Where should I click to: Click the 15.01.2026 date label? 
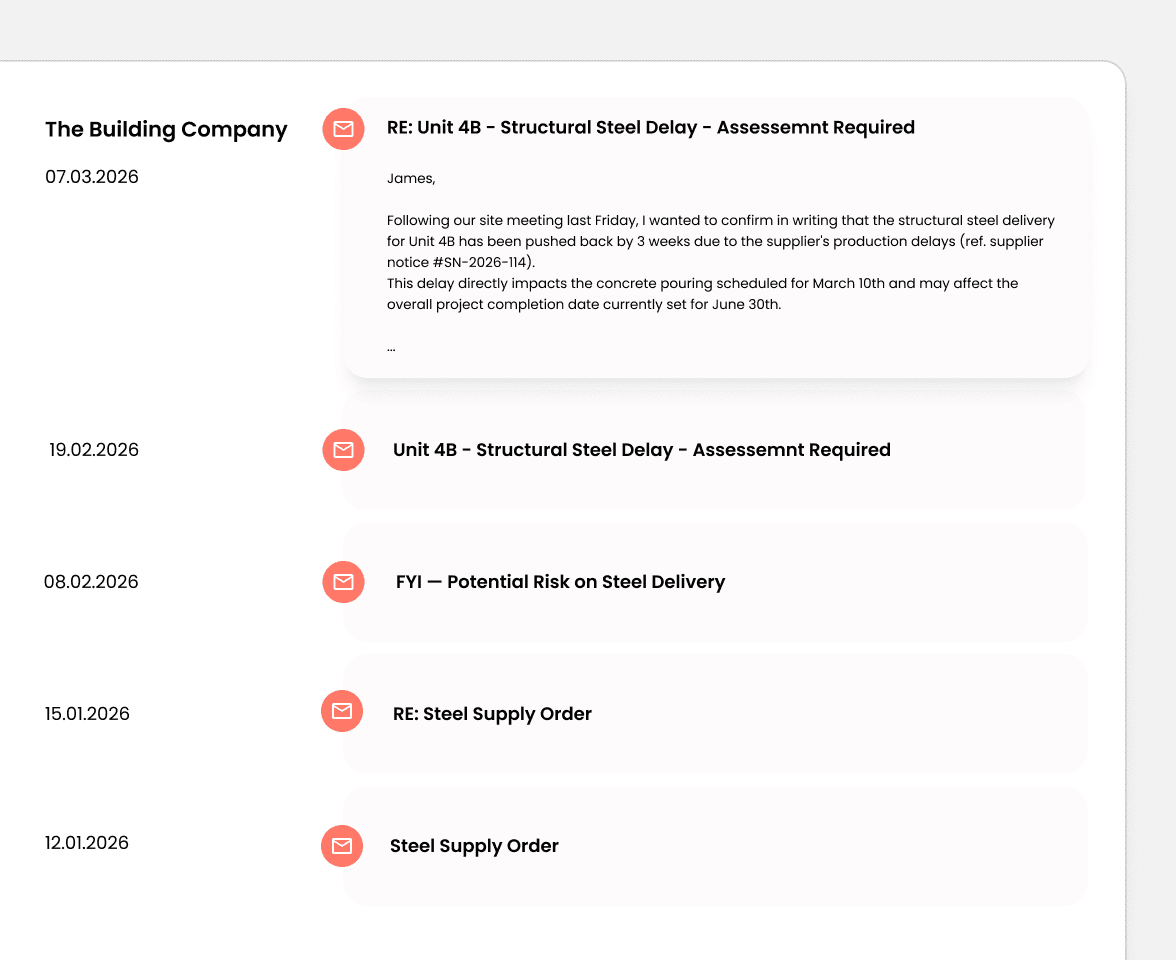pos(86,714)
